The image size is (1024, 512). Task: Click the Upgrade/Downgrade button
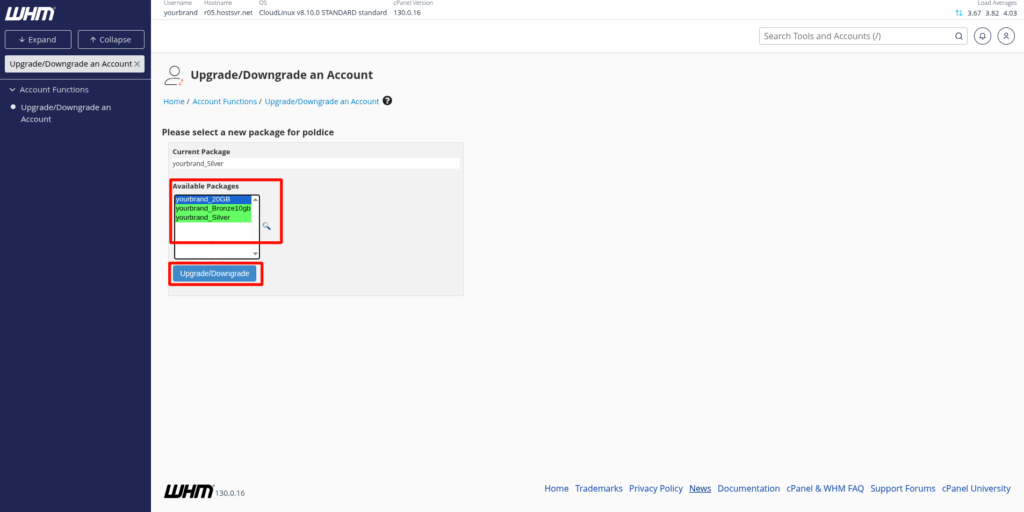214,273
